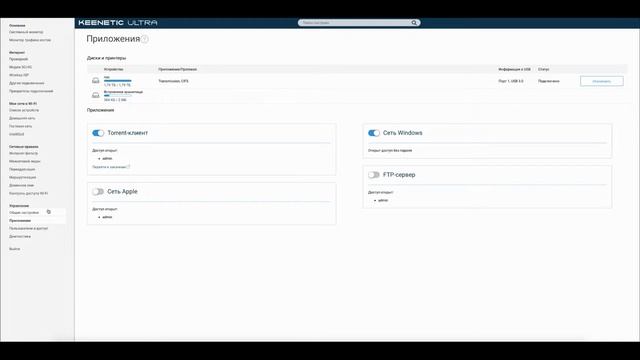Click the Keenetic Ultra logo

(x=118, y=23)
